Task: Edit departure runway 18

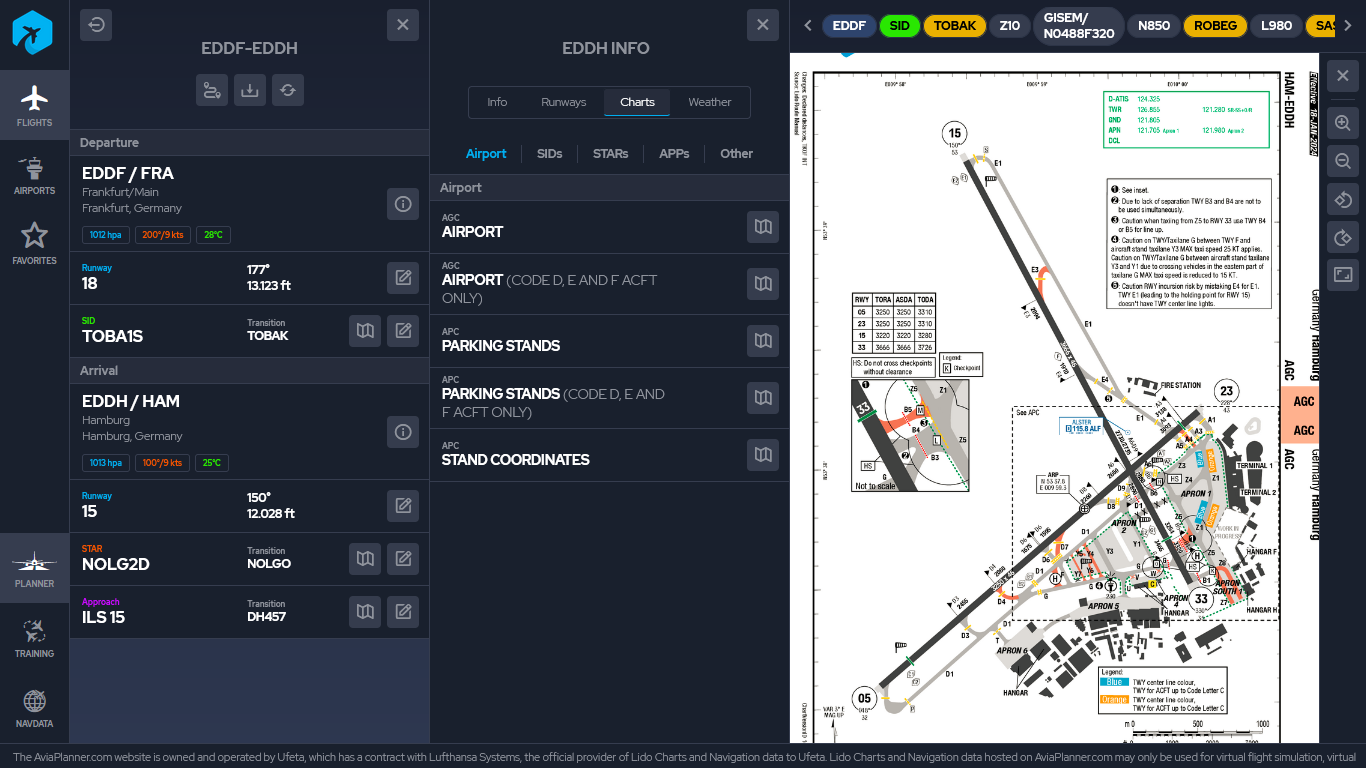Action: coord(403,278)
